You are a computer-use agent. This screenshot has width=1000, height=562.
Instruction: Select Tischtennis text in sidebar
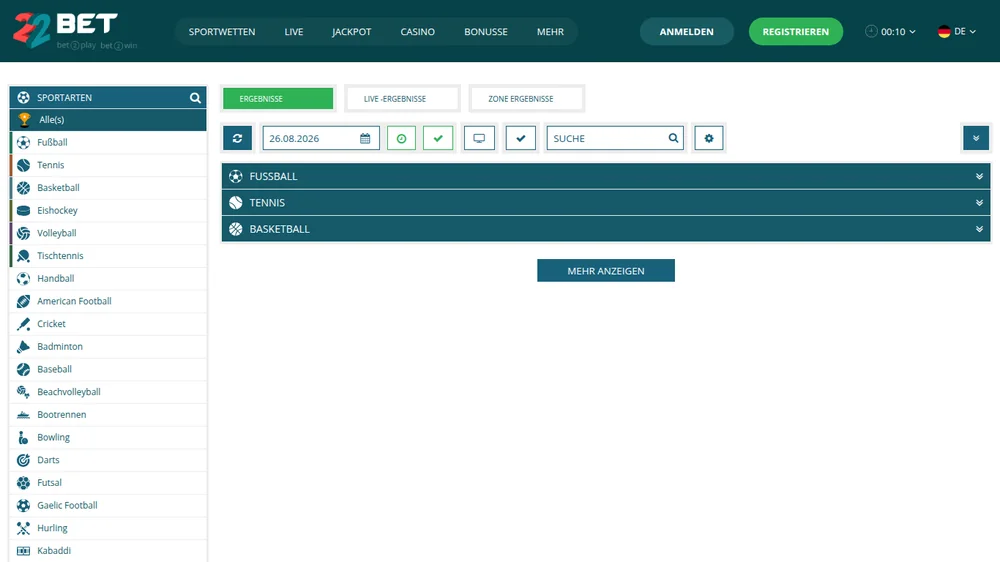tap(60, 256)
